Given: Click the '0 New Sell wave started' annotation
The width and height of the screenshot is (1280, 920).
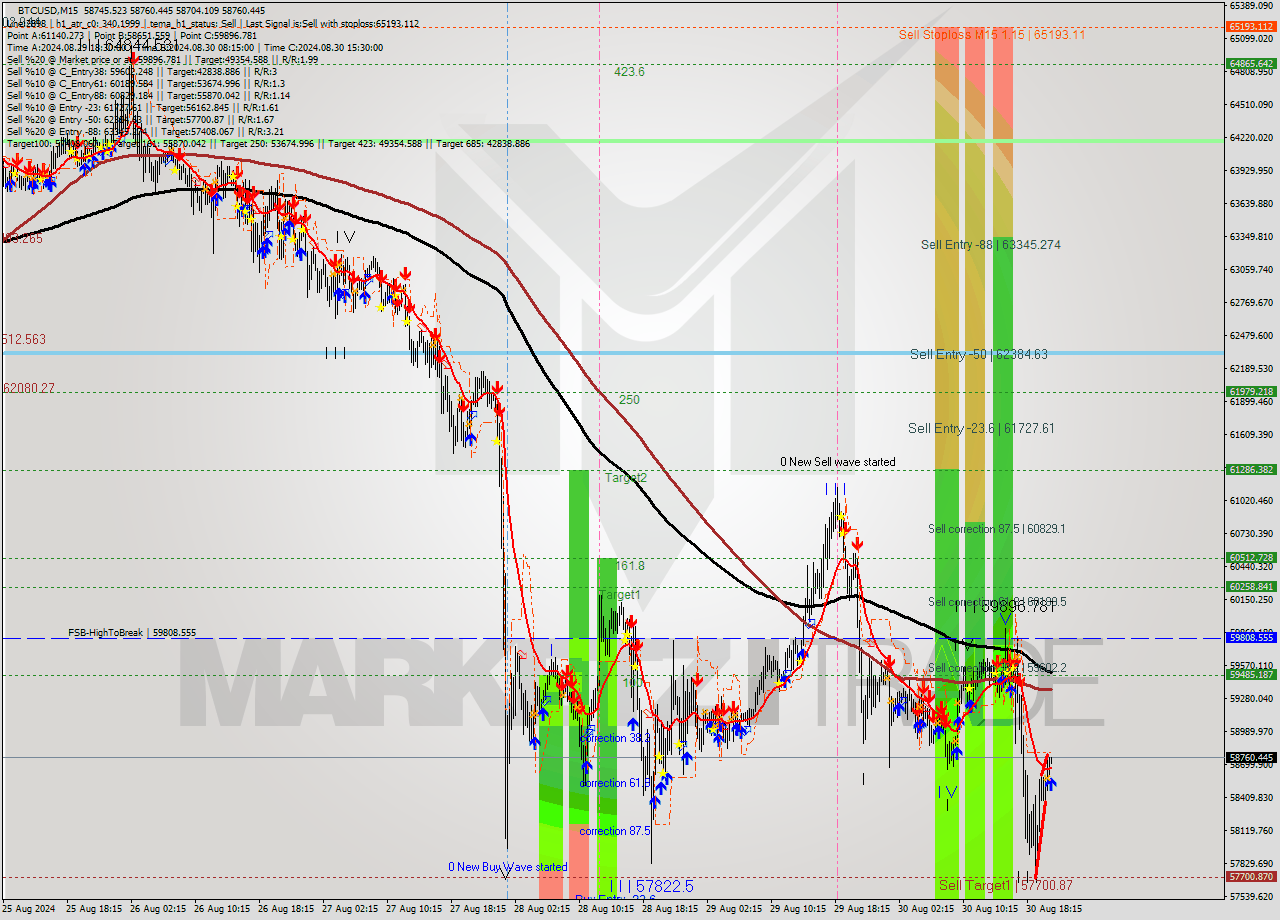Looking at the screenshot, I should coord(838,462).
